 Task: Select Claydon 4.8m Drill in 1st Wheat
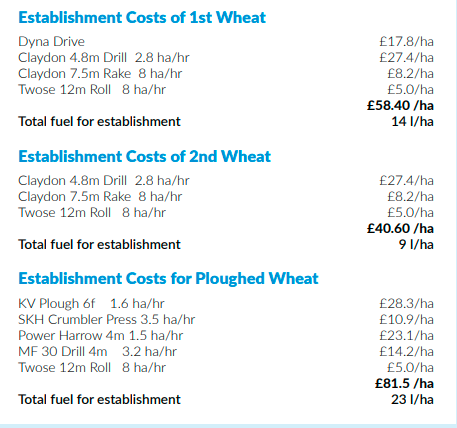point(104,58)
